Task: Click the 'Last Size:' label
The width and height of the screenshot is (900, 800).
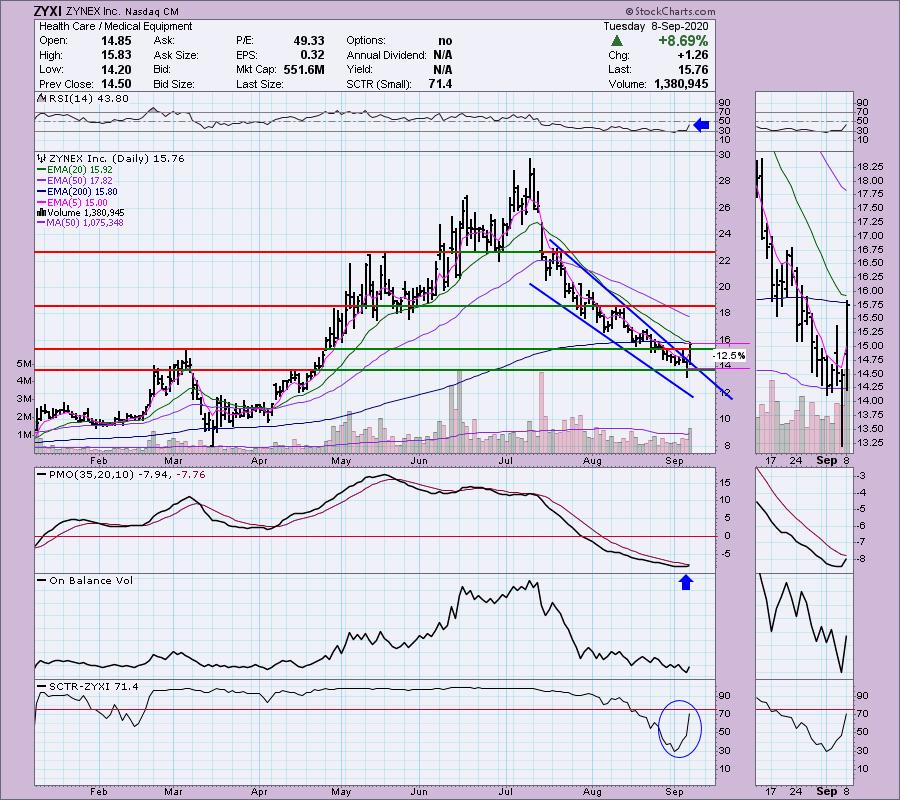Action: click(x=259, y=84)
